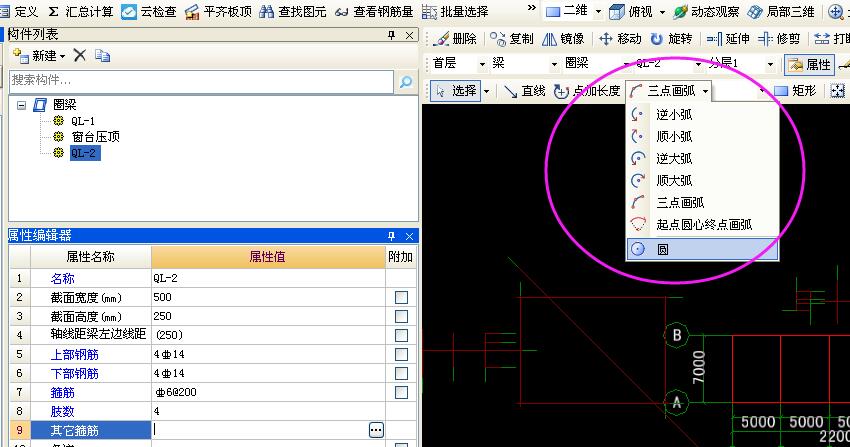
Task: Tick 附加 checkbox for 截面高度
Action: 401,316
